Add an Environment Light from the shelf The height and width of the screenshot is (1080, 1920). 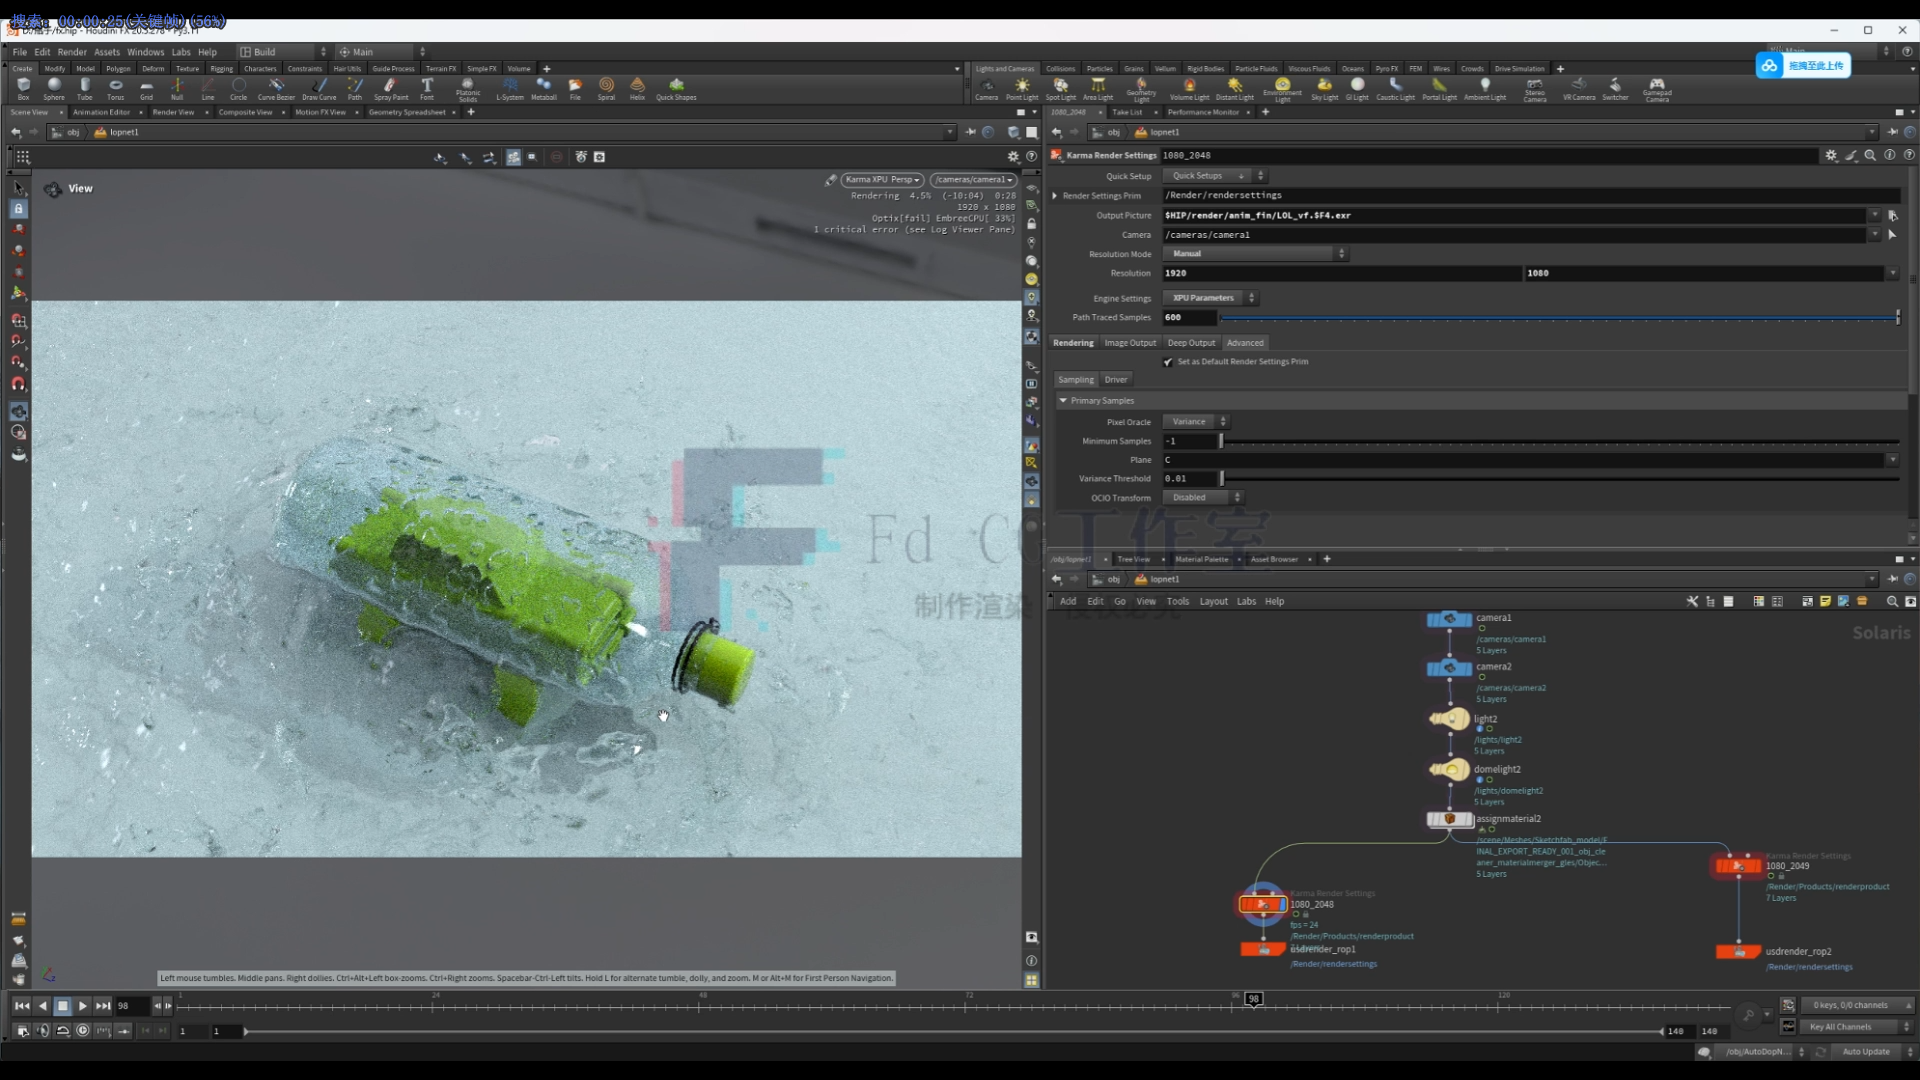tap(1284, 88)
